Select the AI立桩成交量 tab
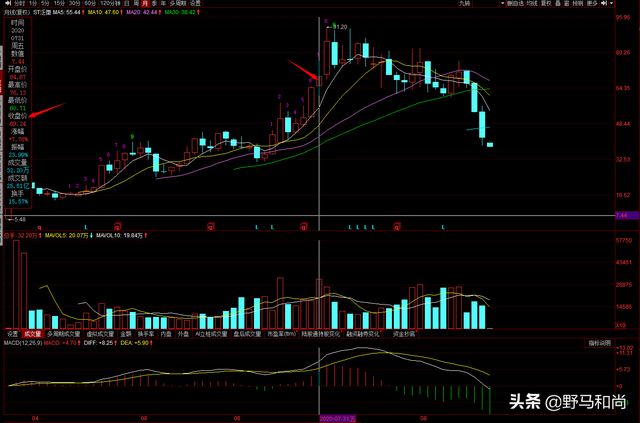 pos(211,334)
